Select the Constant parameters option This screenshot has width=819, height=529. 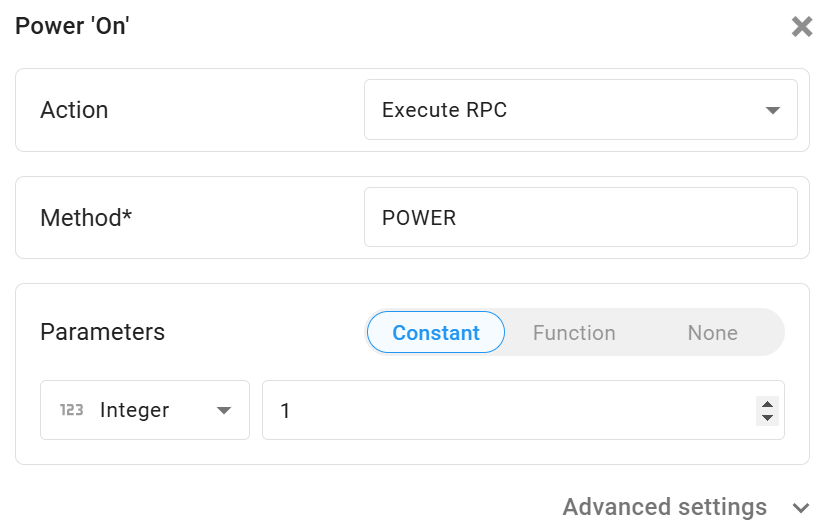click(436, 333)
